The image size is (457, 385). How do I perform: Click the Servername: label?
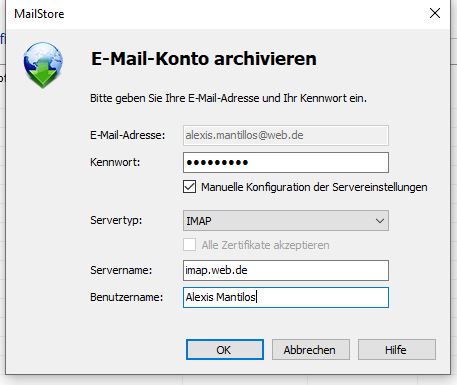(x=121, y=270)
